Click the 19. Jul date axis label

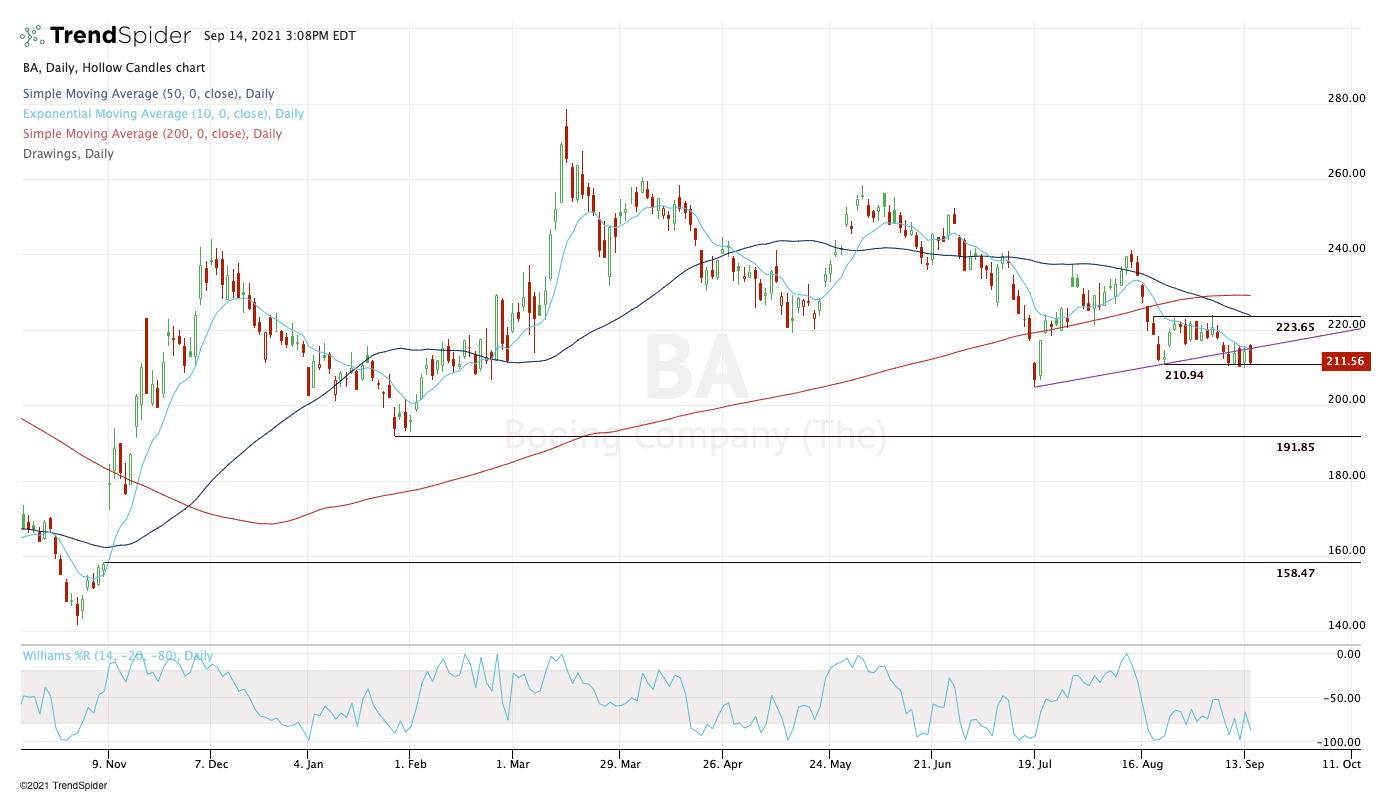click(x=1035, y=762)
